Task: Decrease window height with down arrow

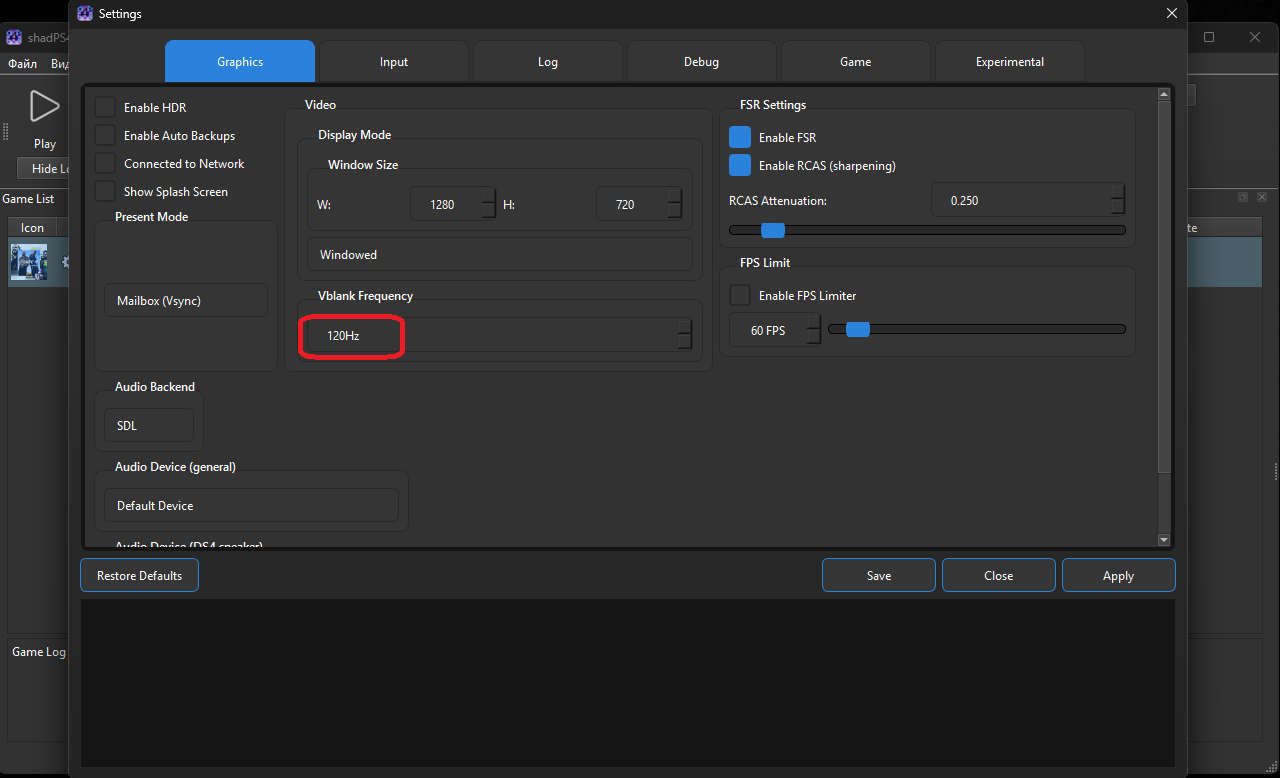Action: pyautogui.click(x=675, y=212)
